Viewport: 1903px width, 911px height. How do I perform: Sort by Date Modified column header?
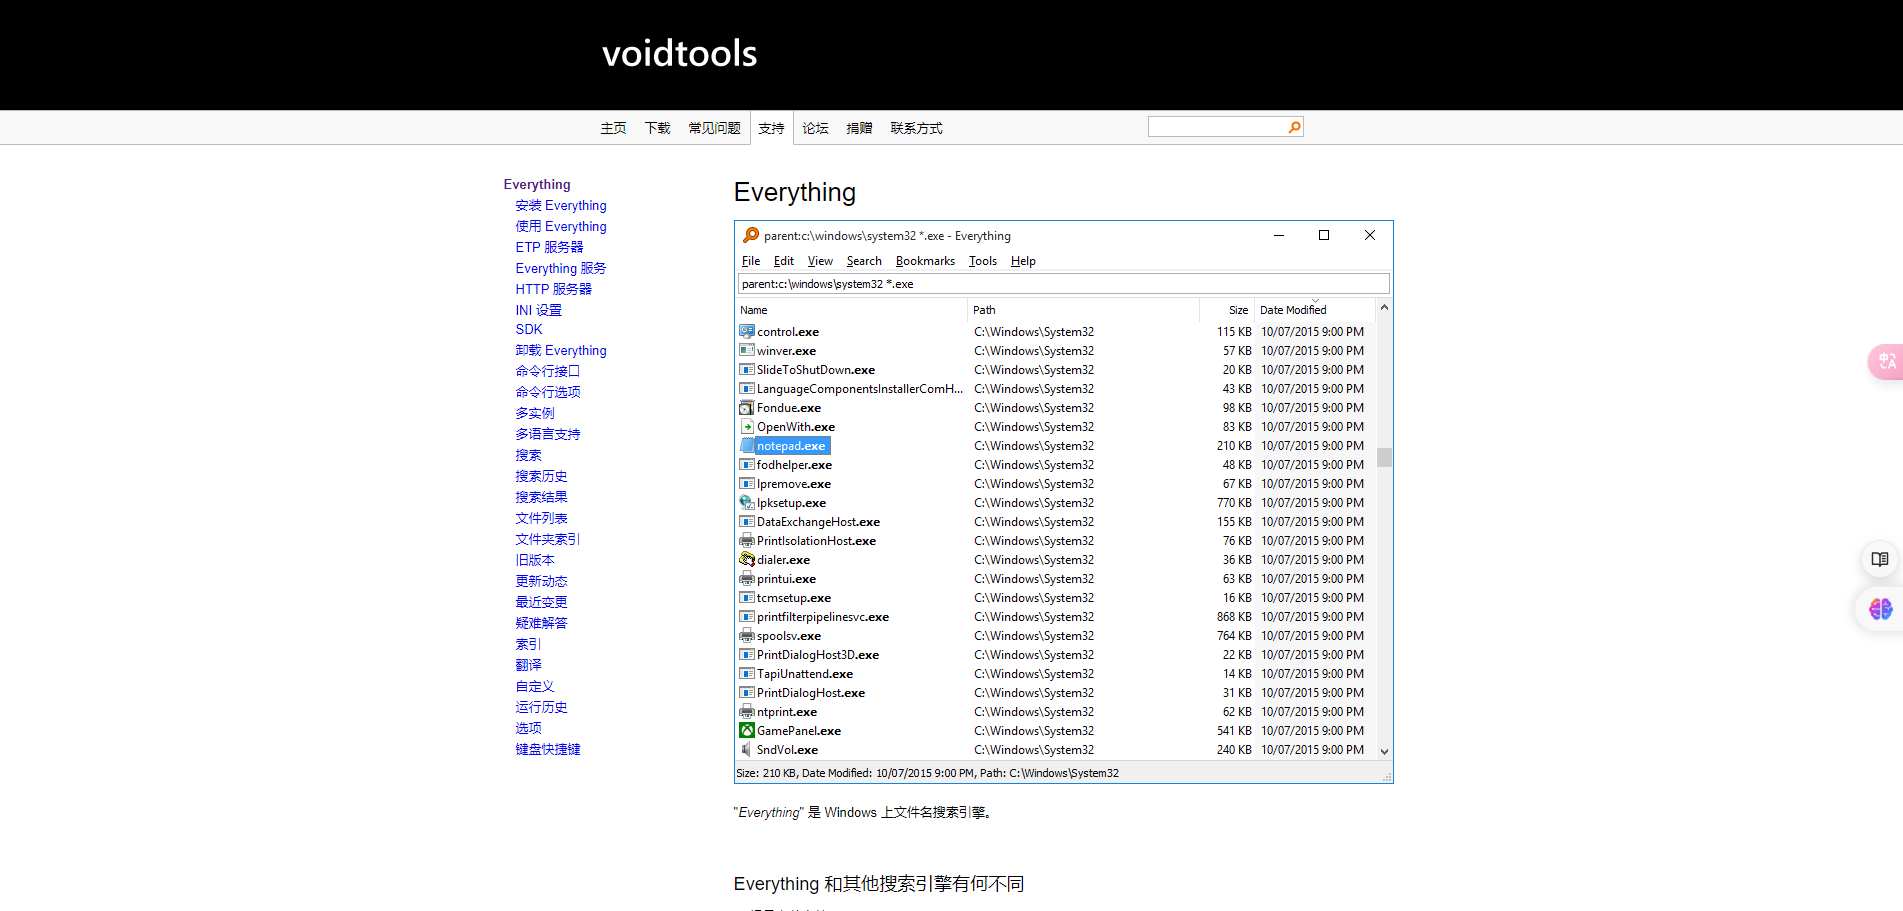click(1315, 310)
